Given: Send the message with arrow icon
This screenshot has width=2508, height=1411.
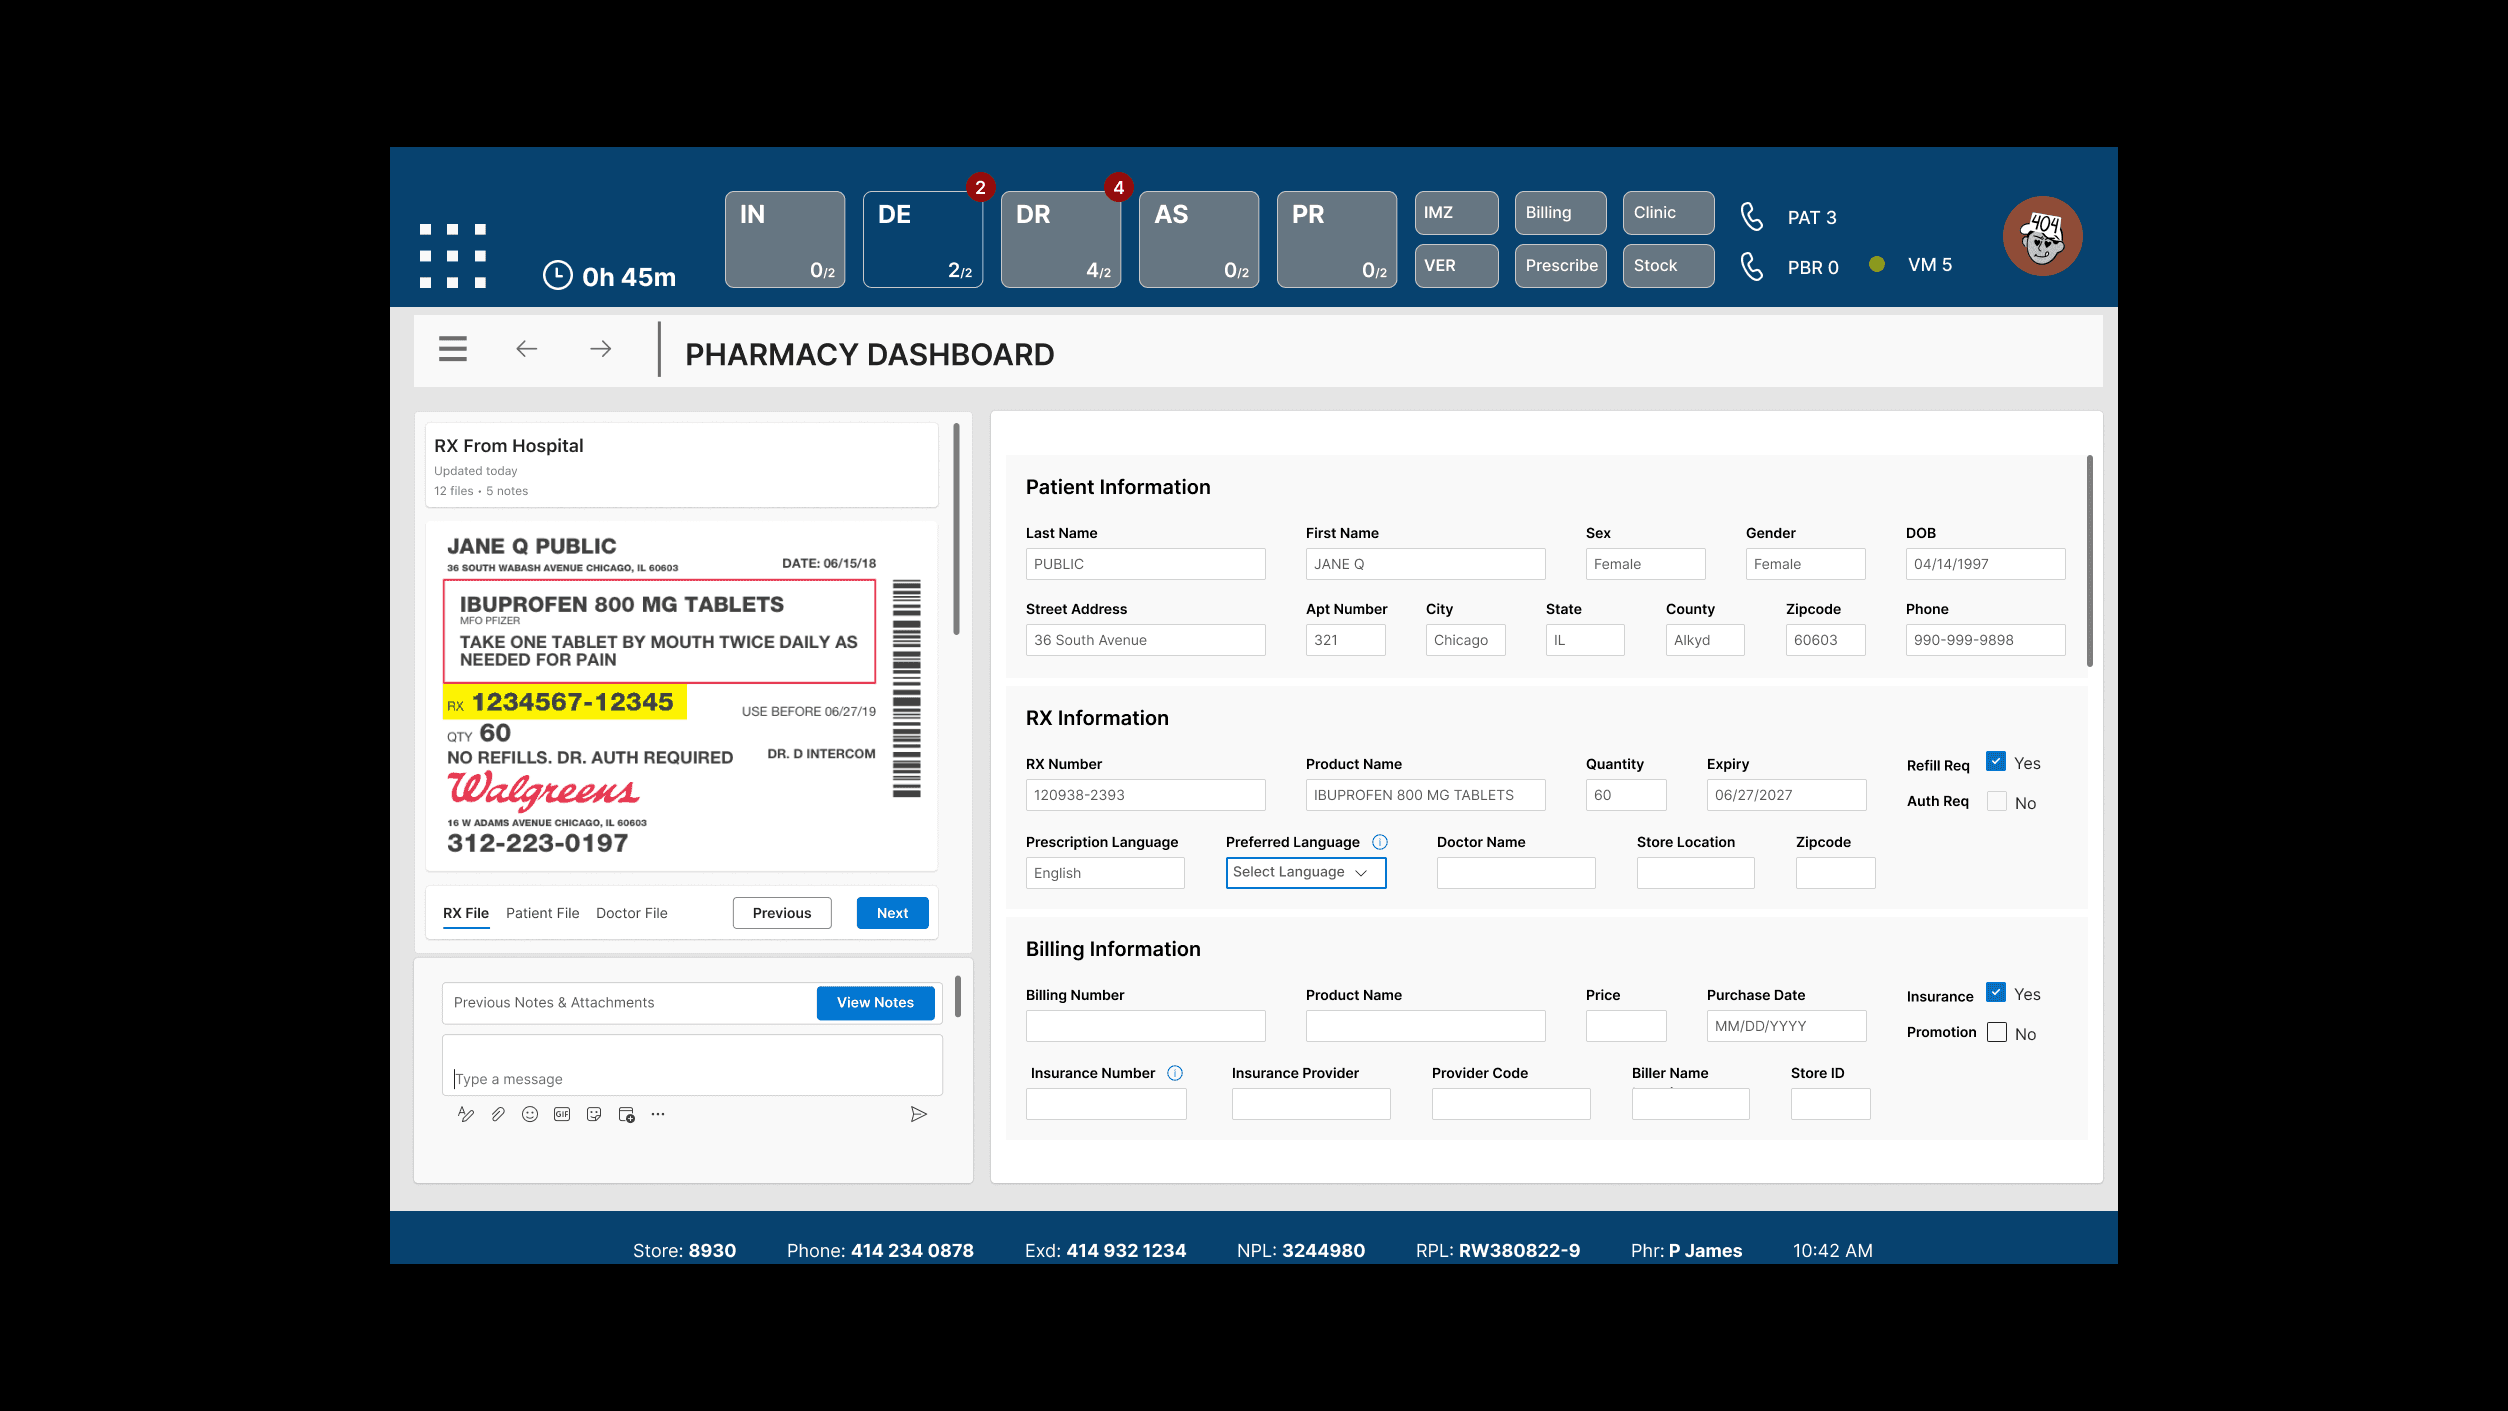Looking at the screenshot, I should (918, 1114).
